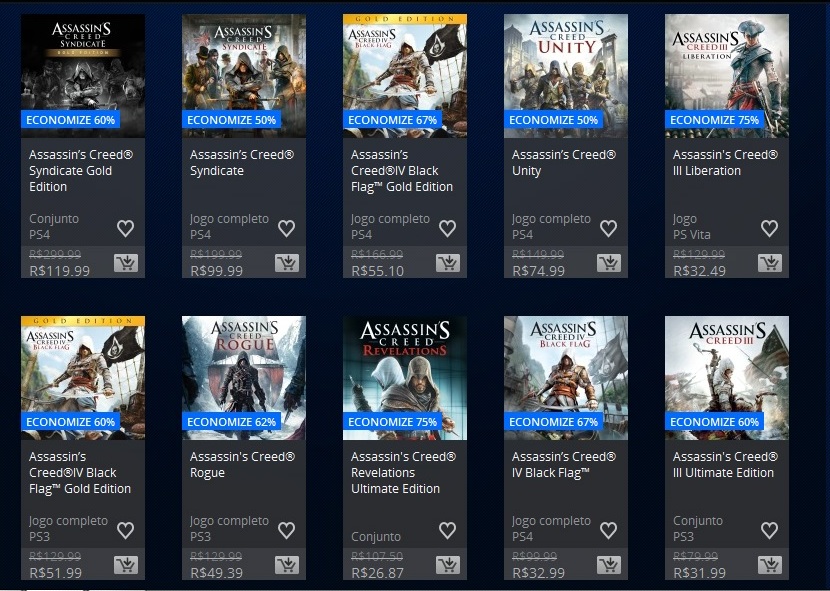This screenshot has width=830, height=591.
Task: Open Assassin's Creed Unity cover image
Action: 565,76
